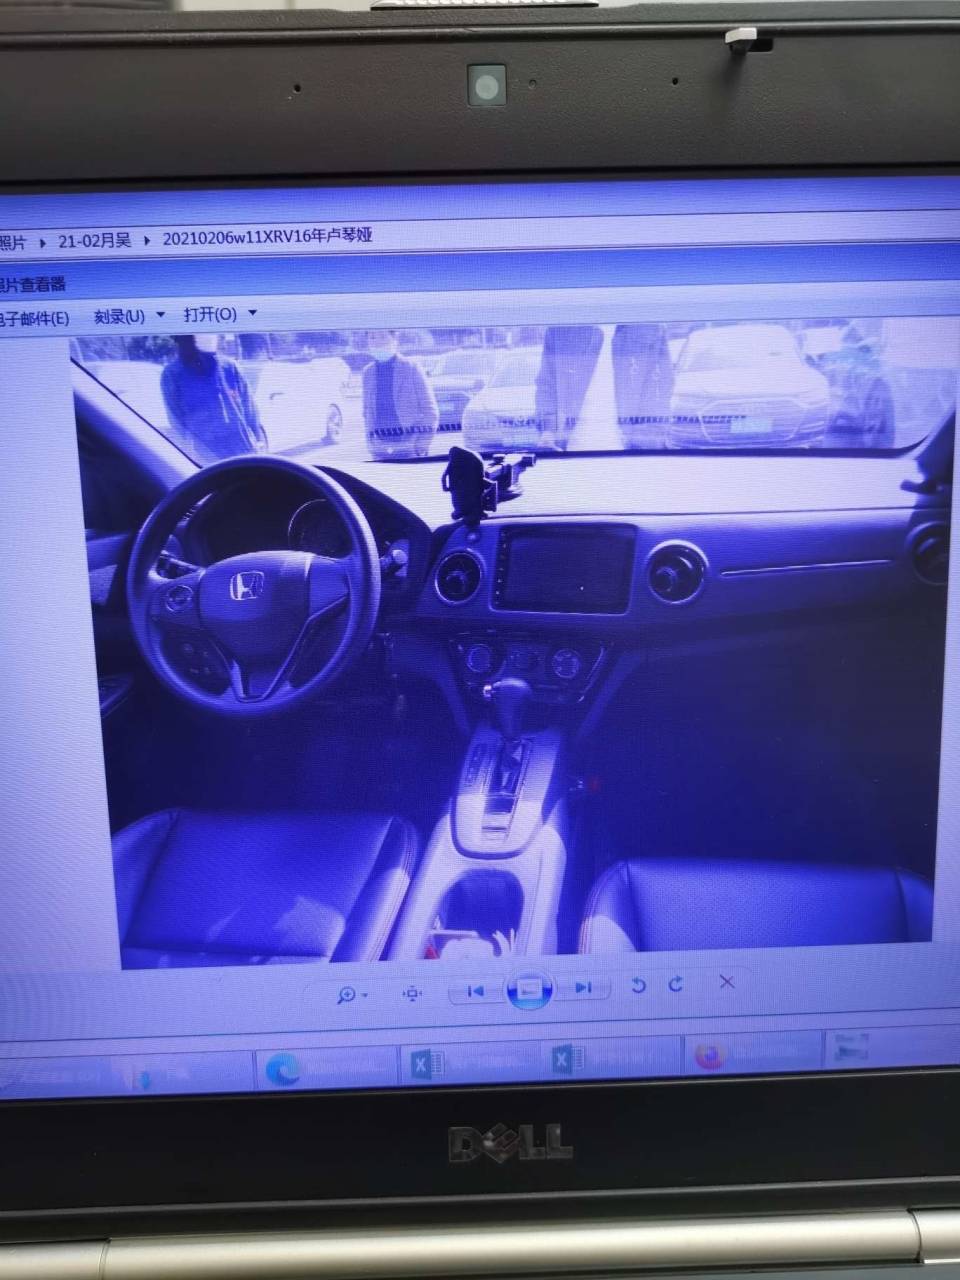The width and height of the screenshot is (960, 1280).
Task: Switch to the first Excel taskbar window
Action: pos(470,1063)
